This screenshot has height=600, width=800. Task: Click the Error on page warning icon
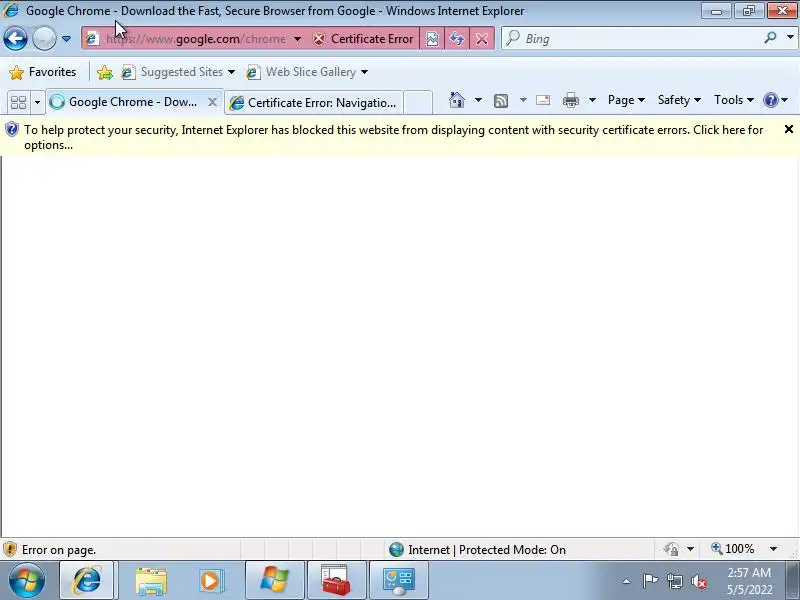[x=10, y=549]
